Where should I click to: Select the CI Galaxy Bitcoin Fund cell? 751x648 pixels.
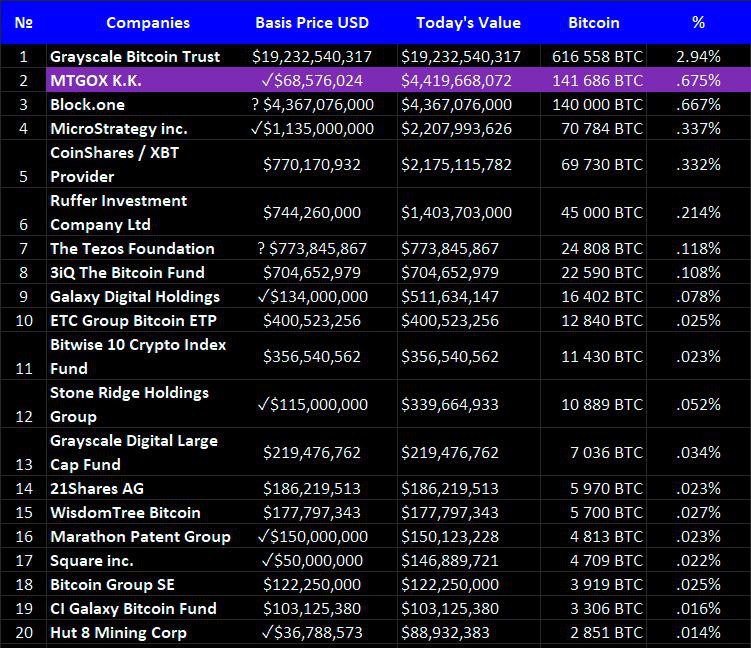coord(133,608)
